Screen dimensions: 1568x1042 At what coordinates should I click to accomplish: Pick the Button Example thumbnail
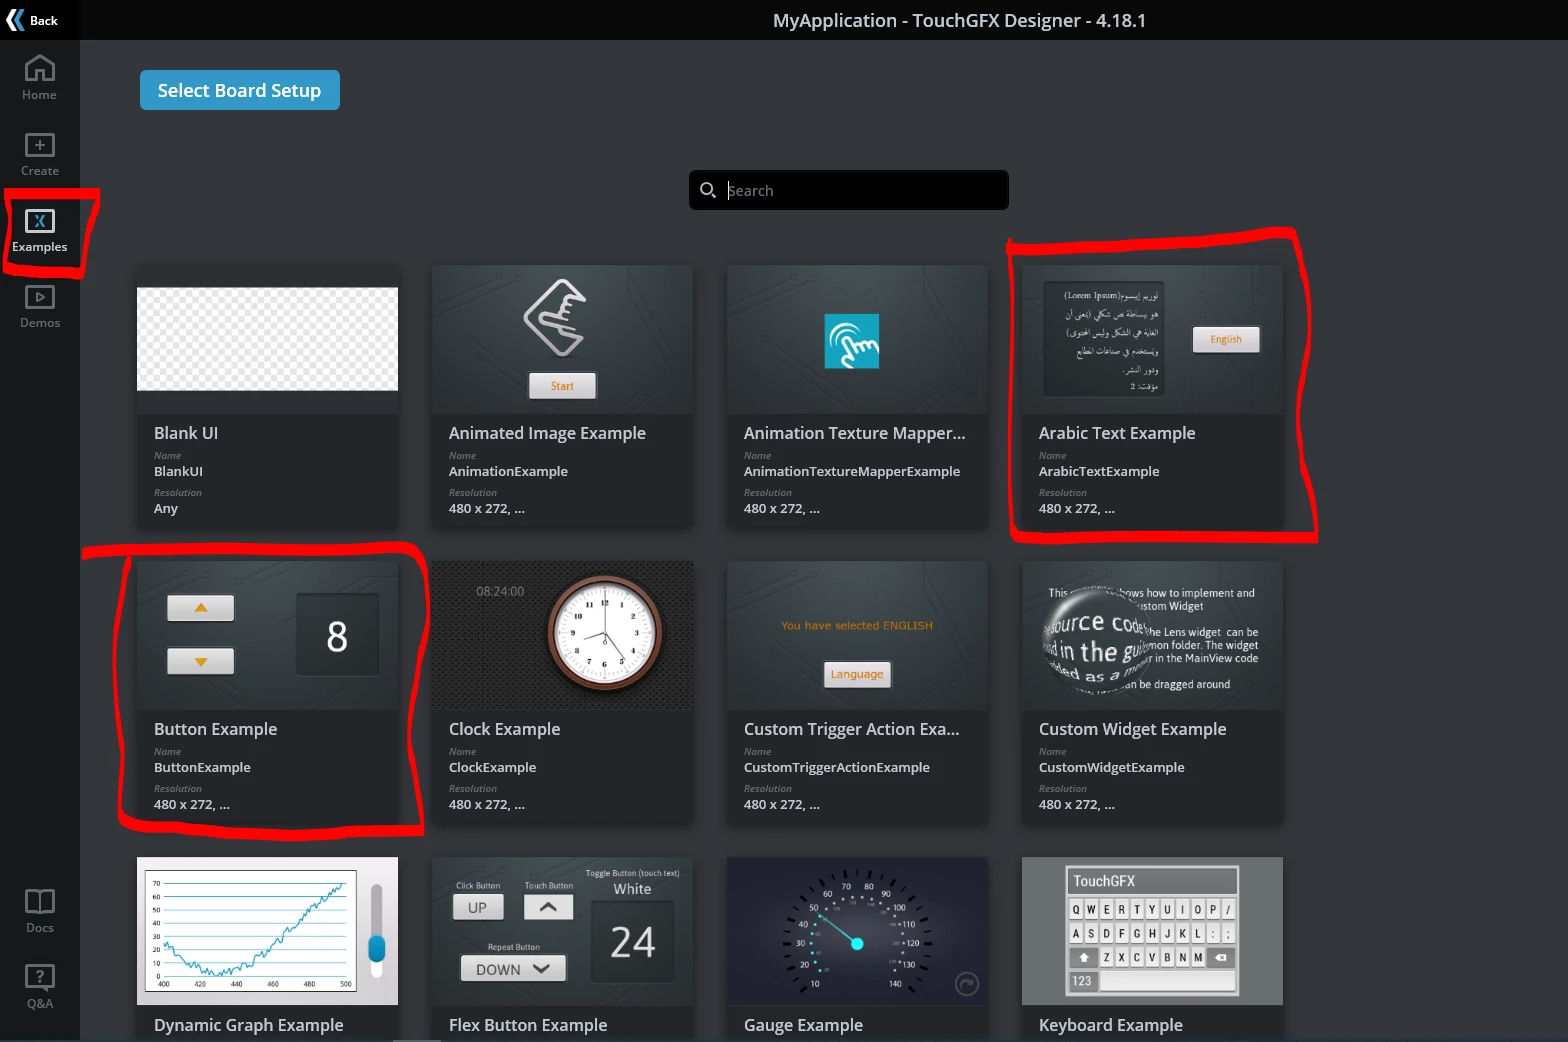pos(267,635)
